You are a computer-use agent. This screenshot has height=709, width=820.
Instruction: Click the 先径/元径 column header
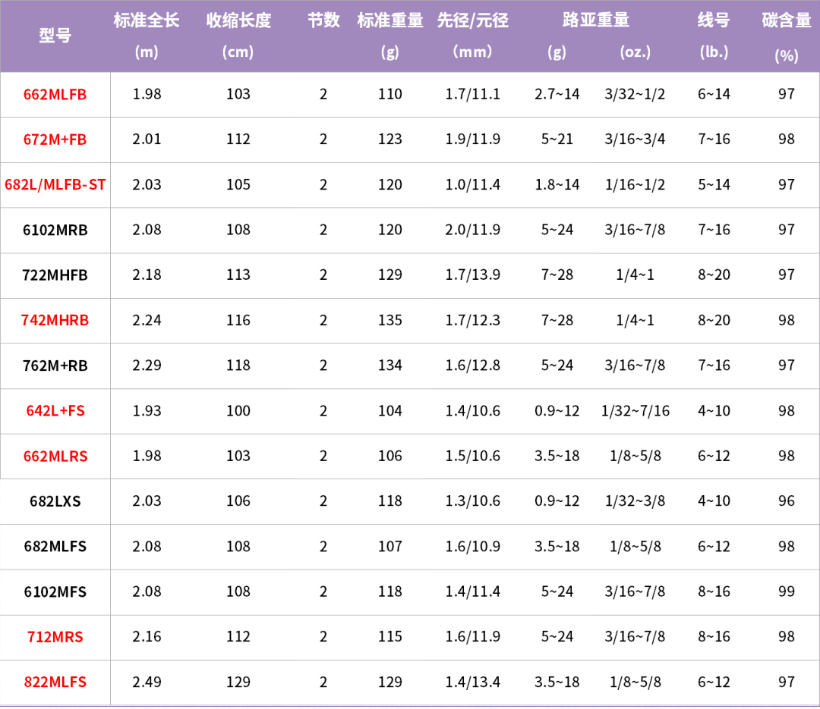pos(473,20)
